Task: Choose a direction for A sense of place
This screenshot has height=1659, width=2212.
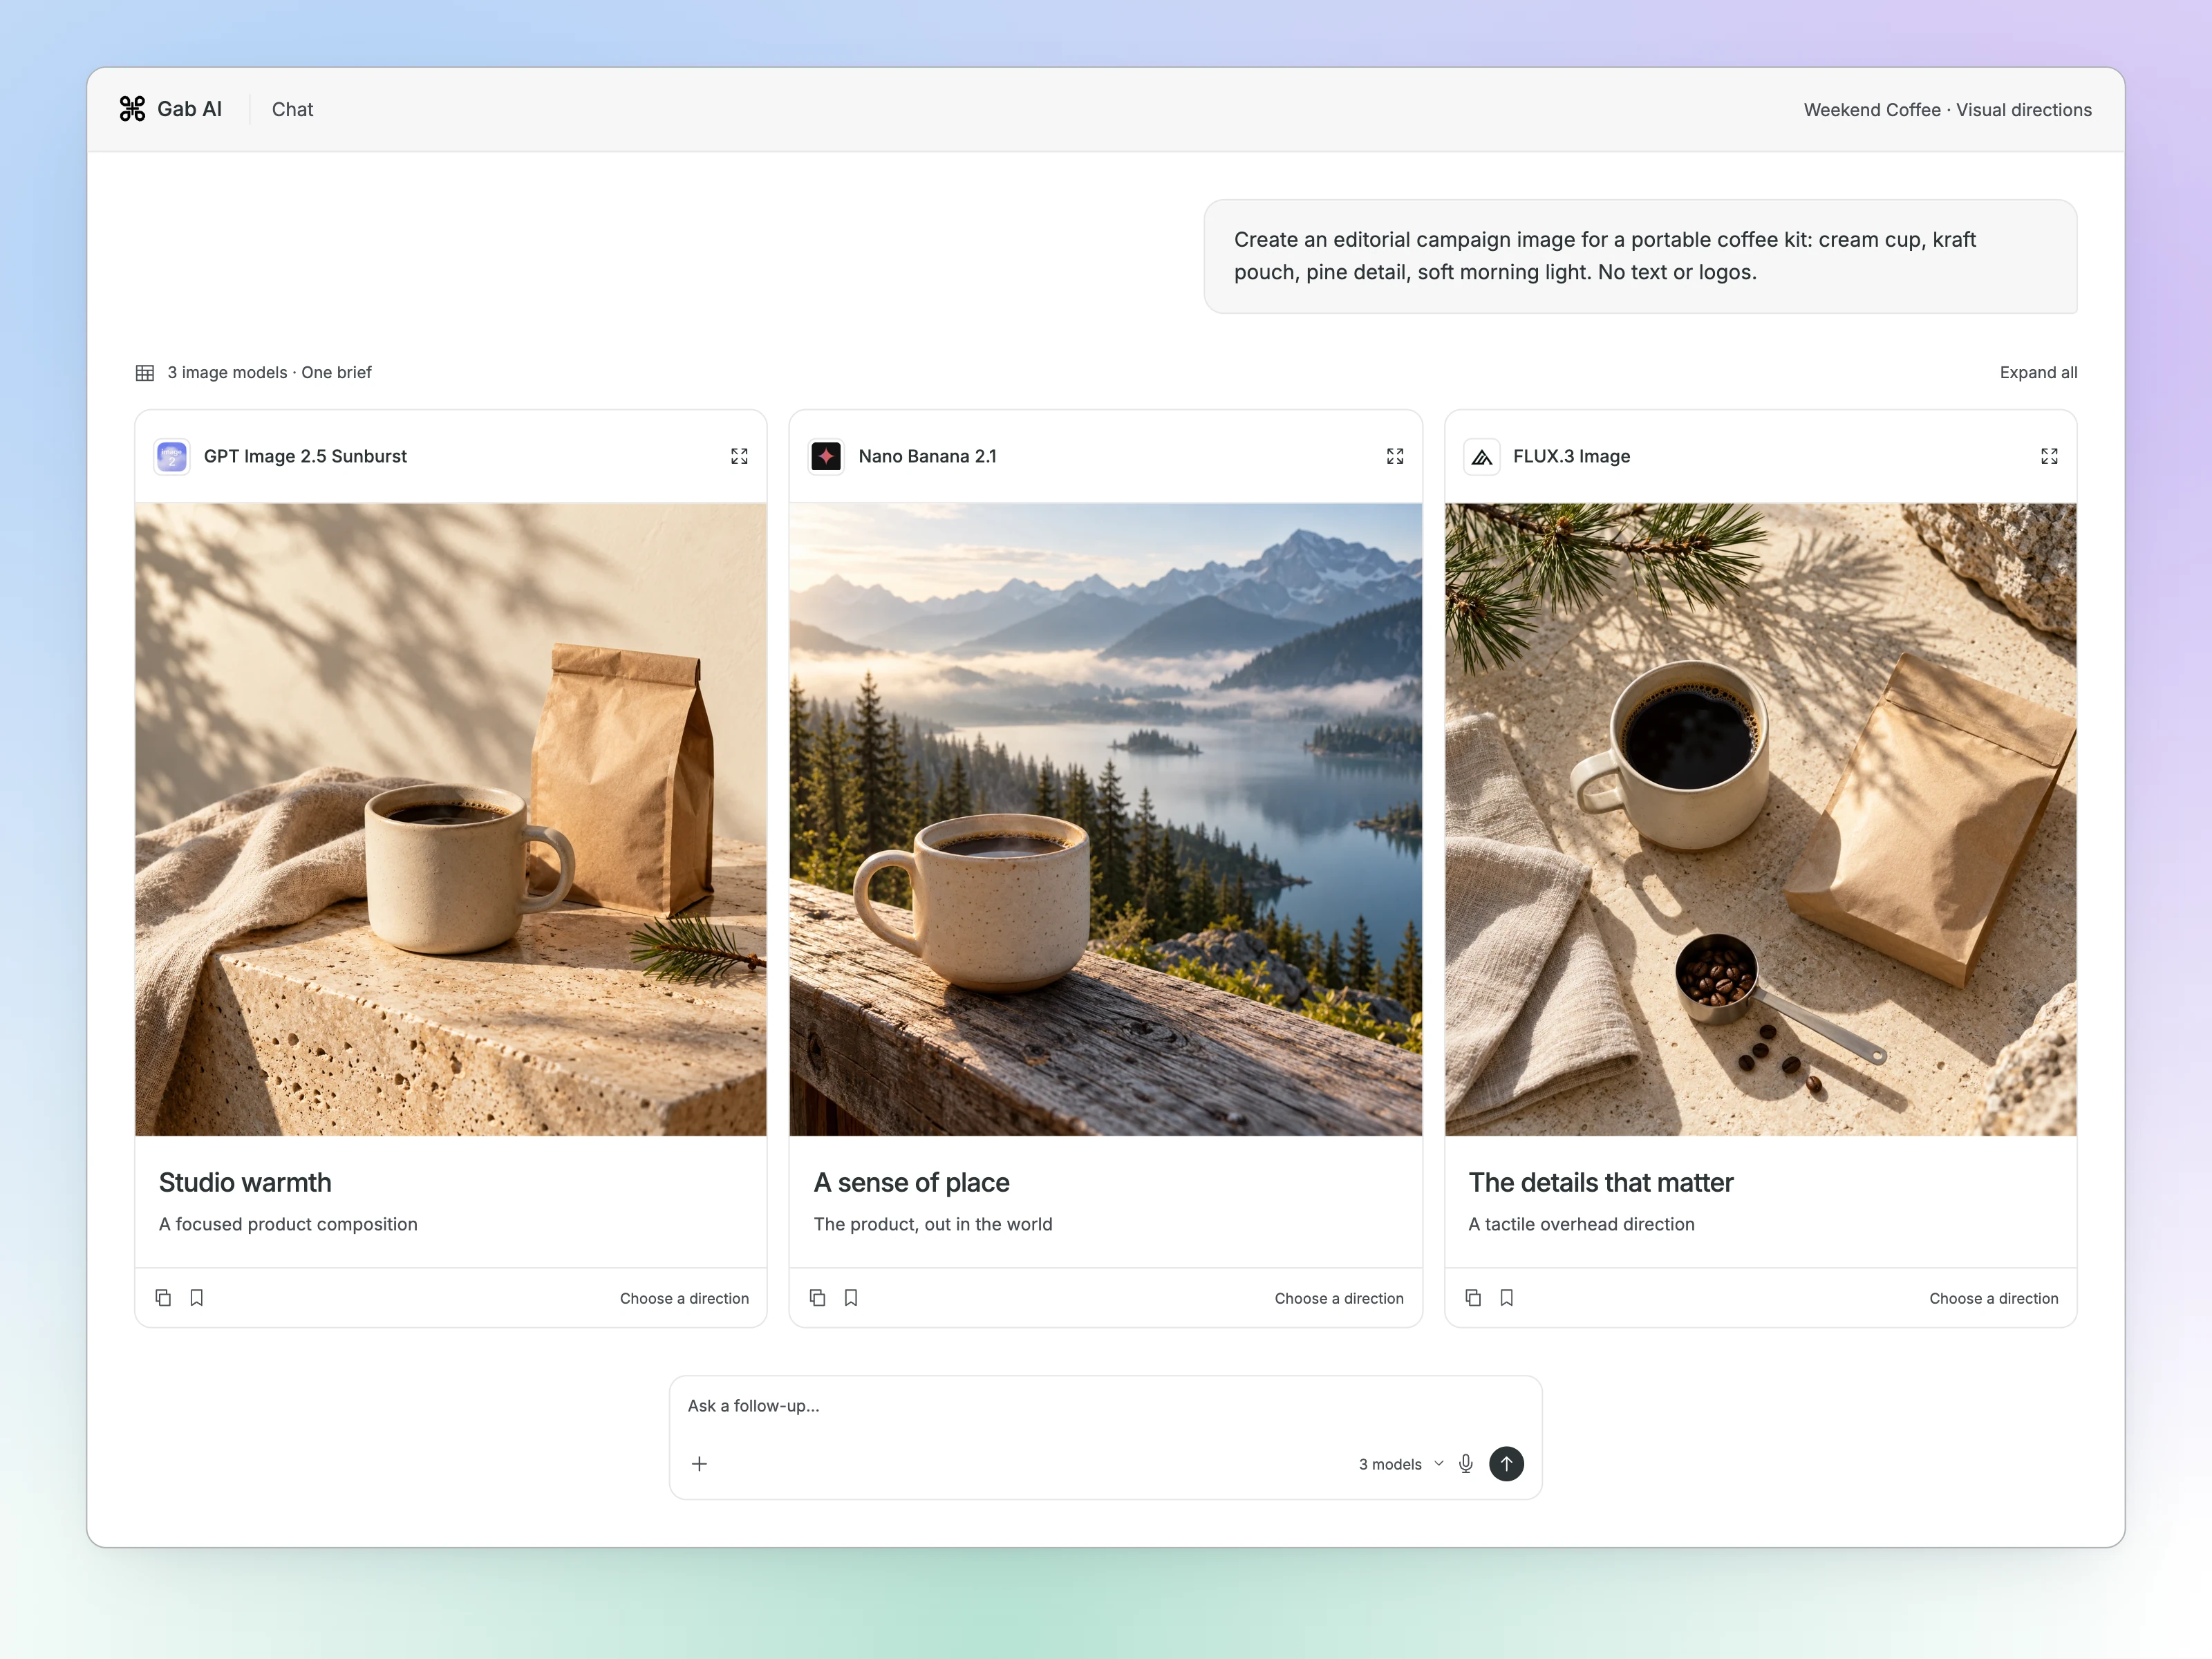Action: pyautogui.click(x=1339, y=1298)
